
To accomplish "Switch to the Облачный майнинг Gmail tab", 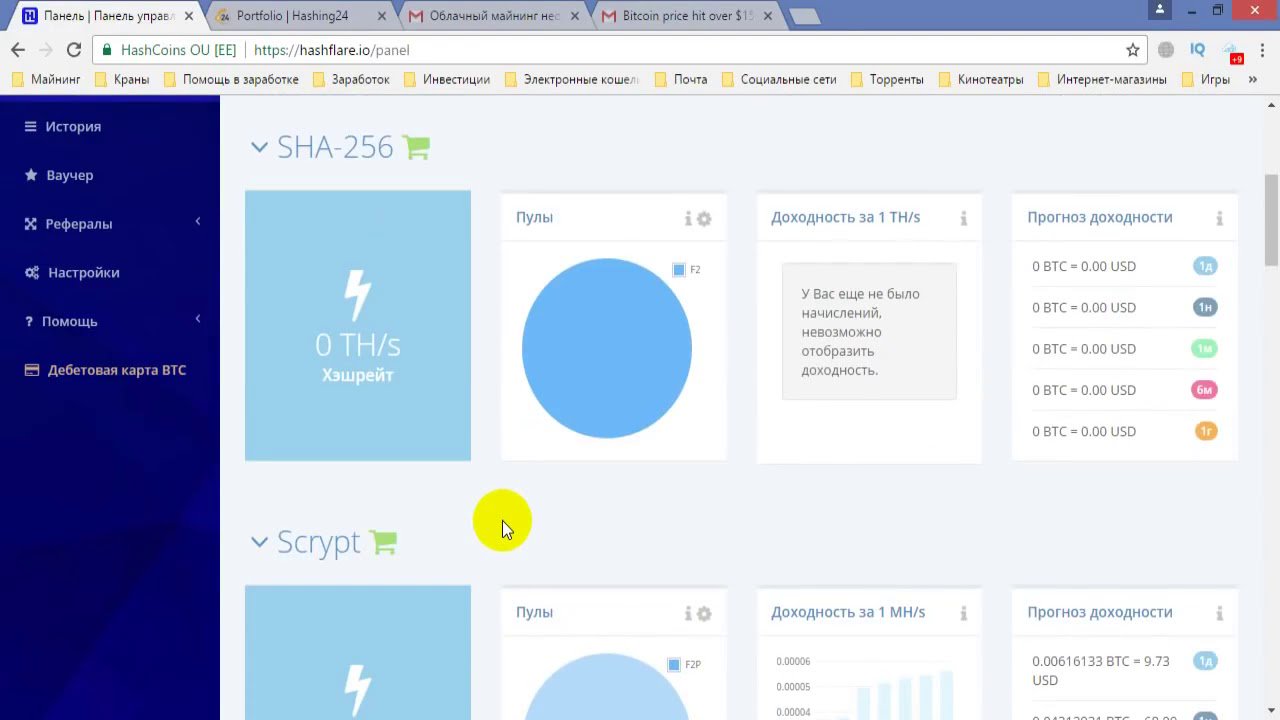I will pyautogui.click(x=494, y=16).
